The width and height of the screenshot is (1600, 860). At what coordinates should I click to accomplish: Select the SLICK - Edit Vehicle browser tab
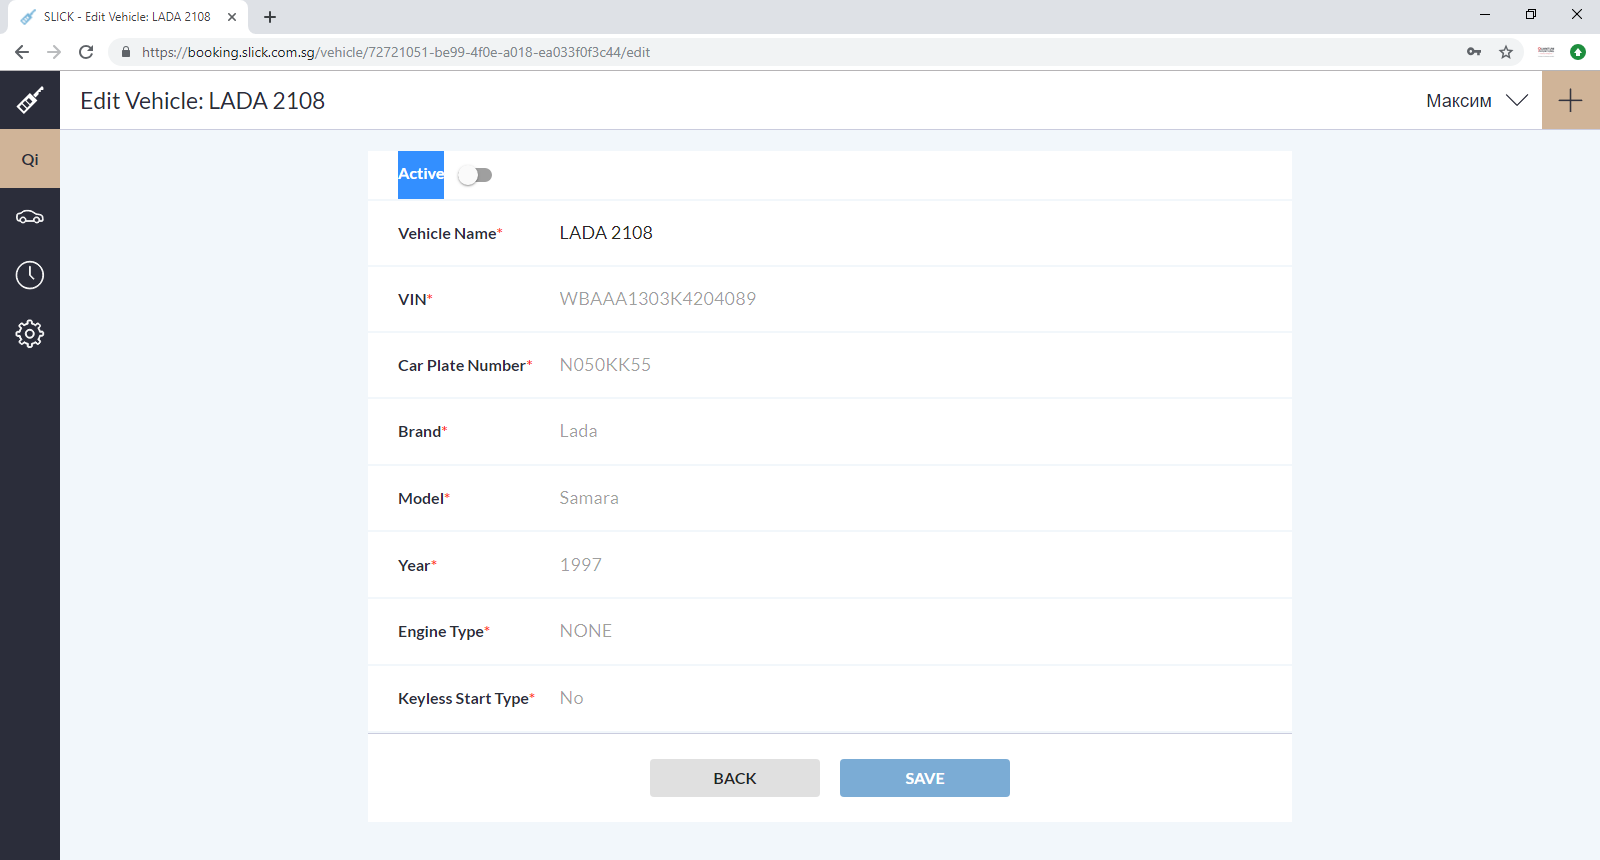click(x=128, y=17)
